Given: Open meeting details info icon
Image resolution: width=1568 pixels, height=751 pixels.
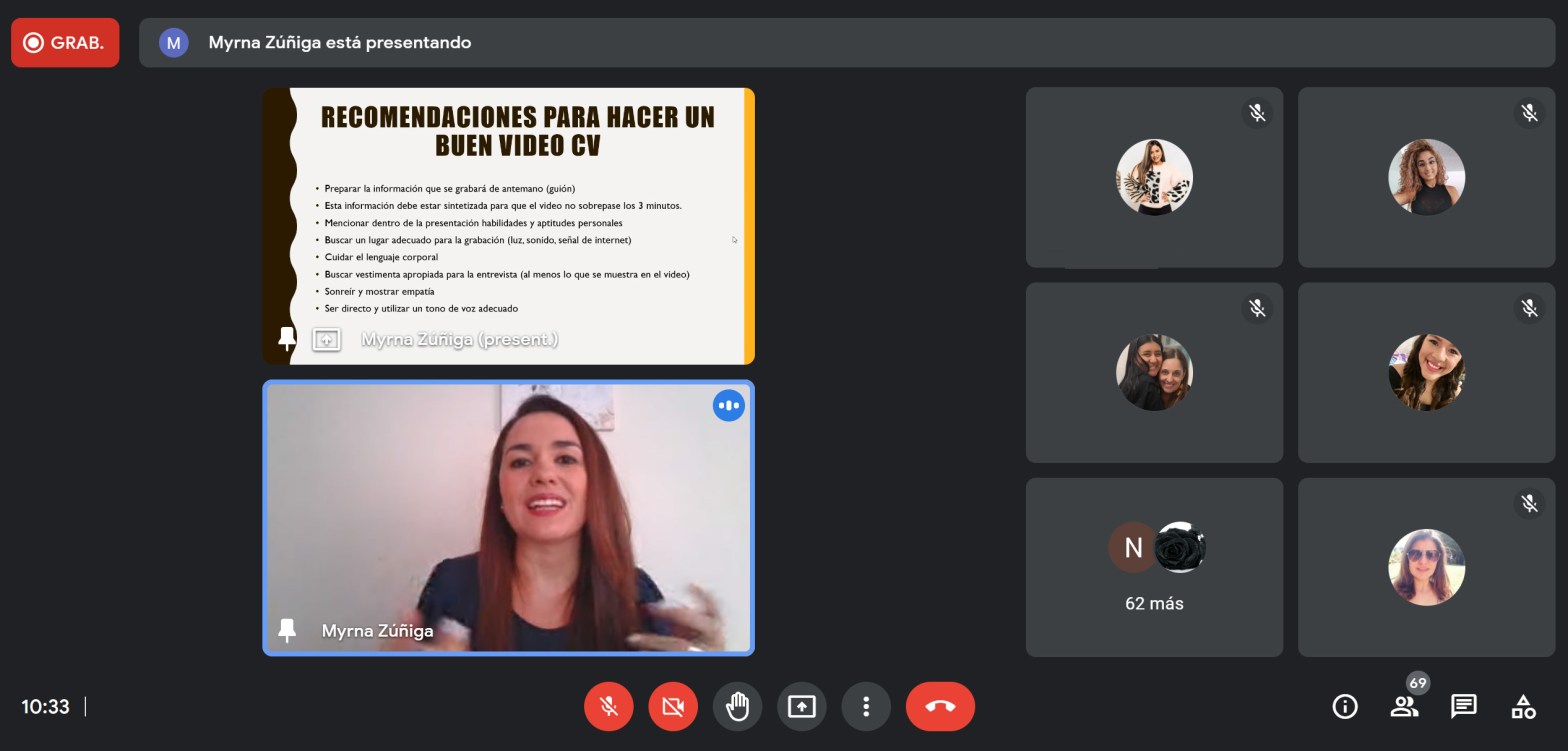Looking at the screenshot, I should tap(1345, 707).
